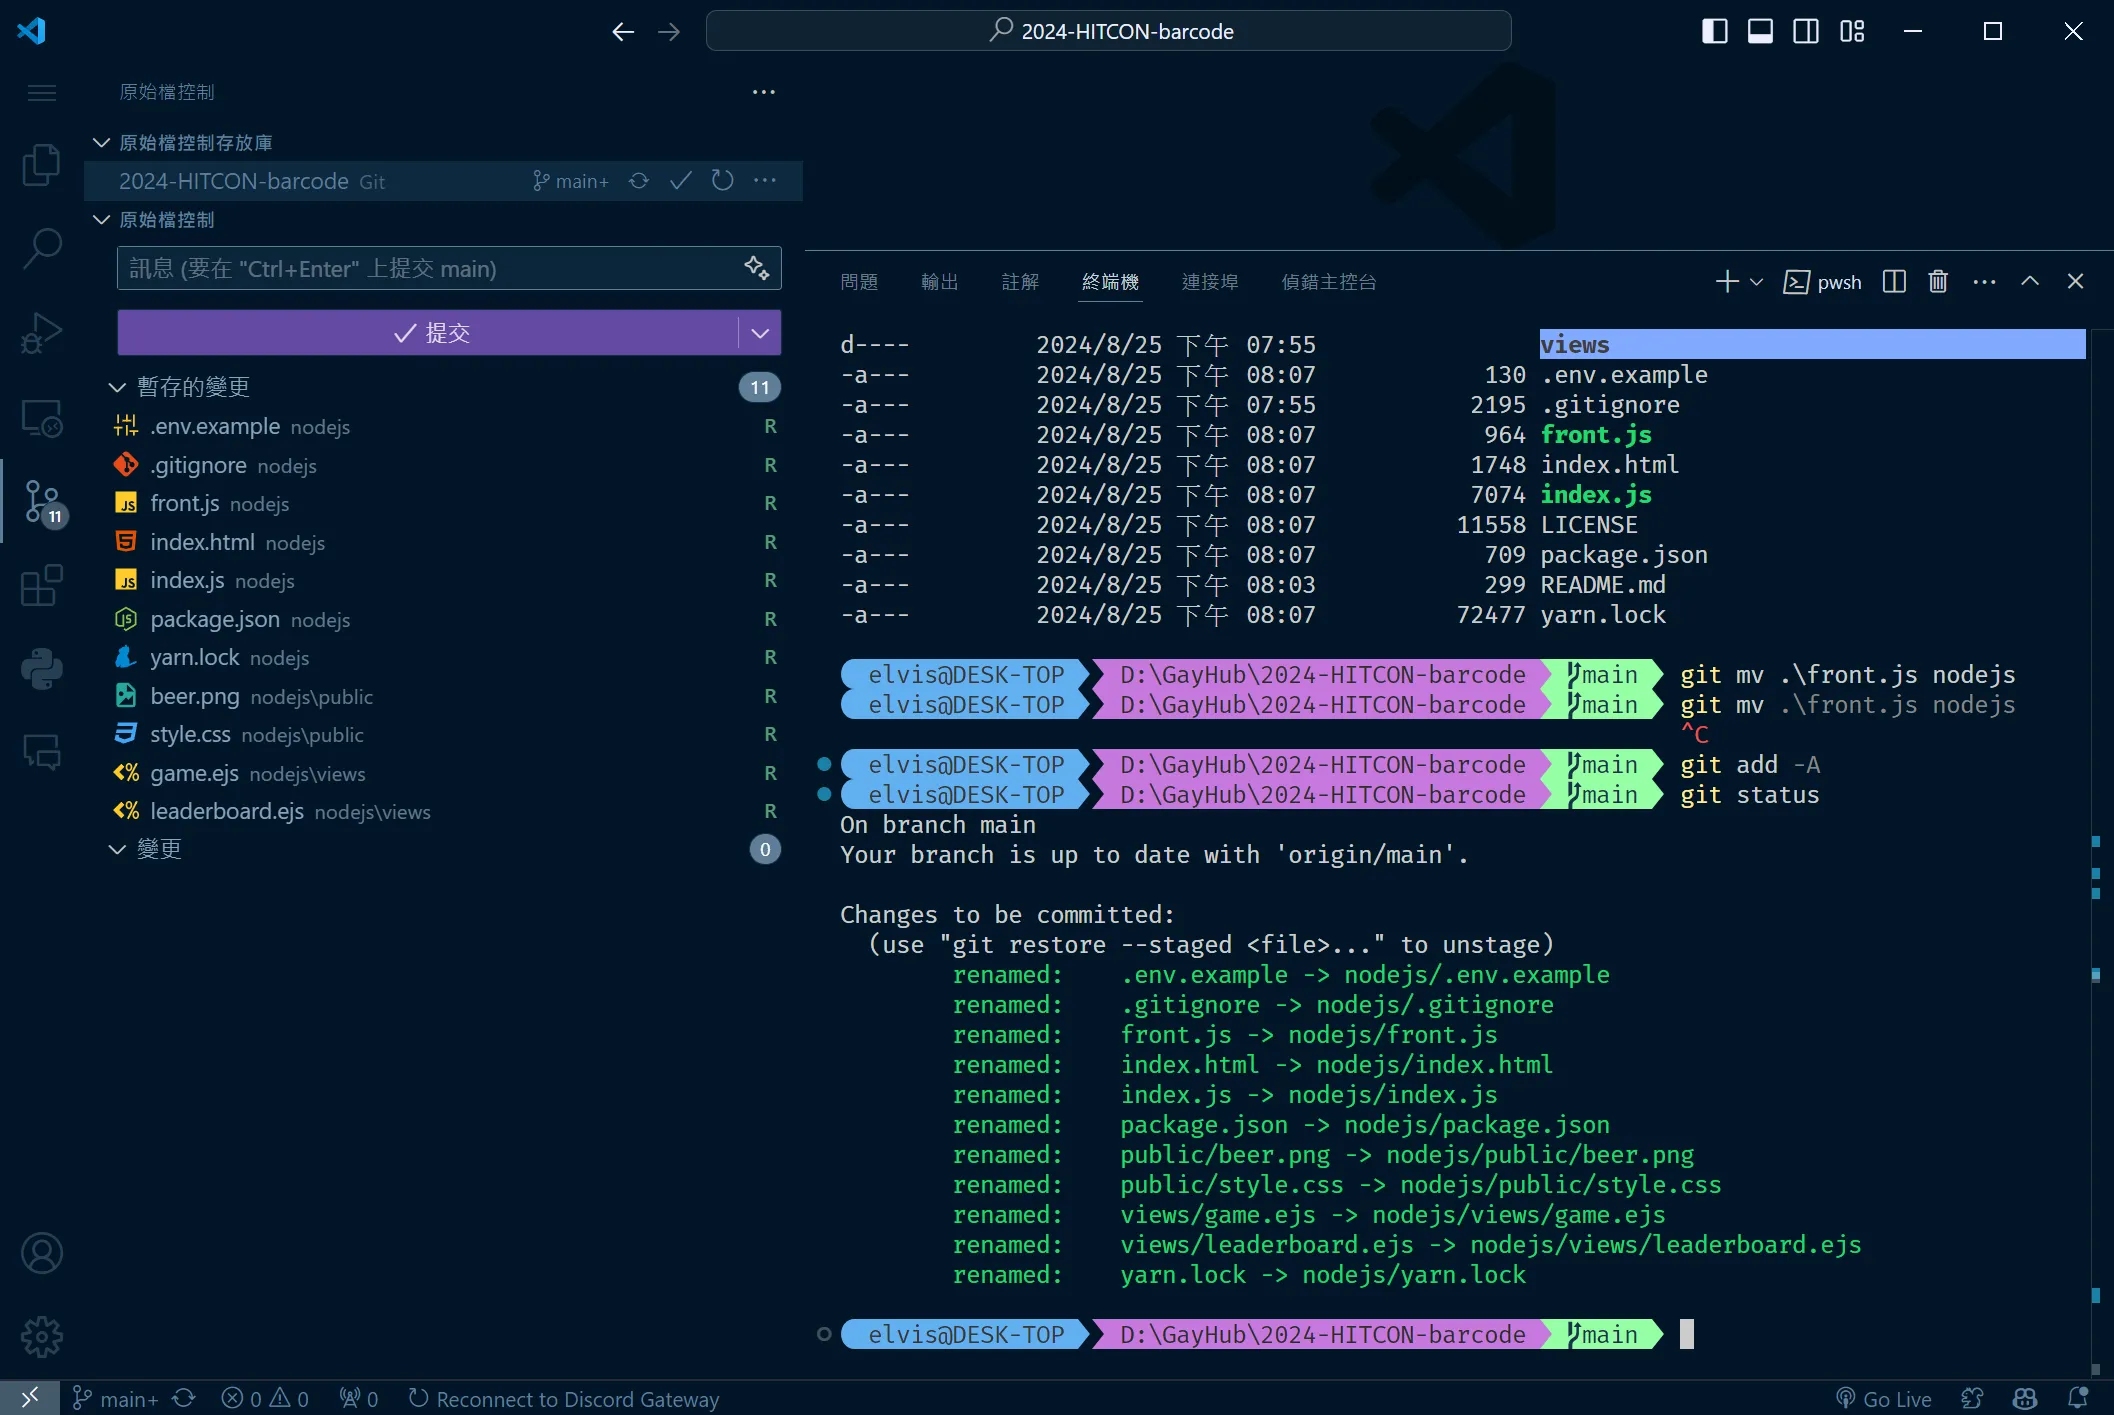
Task: Click refresh icon in repository row
Action: tap(723, 181)
